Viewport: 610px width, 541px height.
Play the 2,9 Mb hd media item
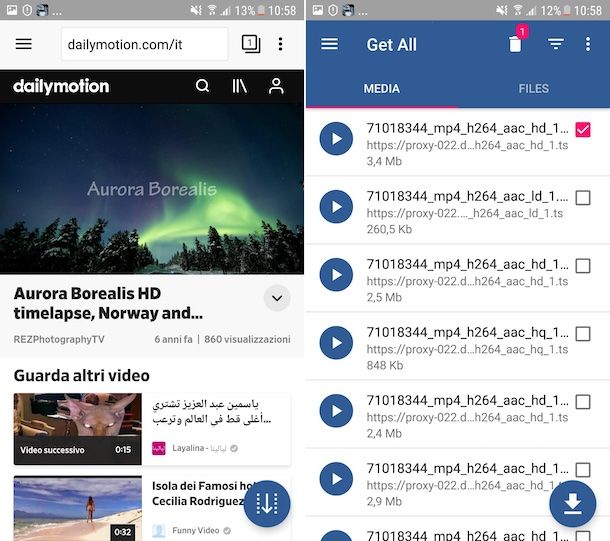336,479
